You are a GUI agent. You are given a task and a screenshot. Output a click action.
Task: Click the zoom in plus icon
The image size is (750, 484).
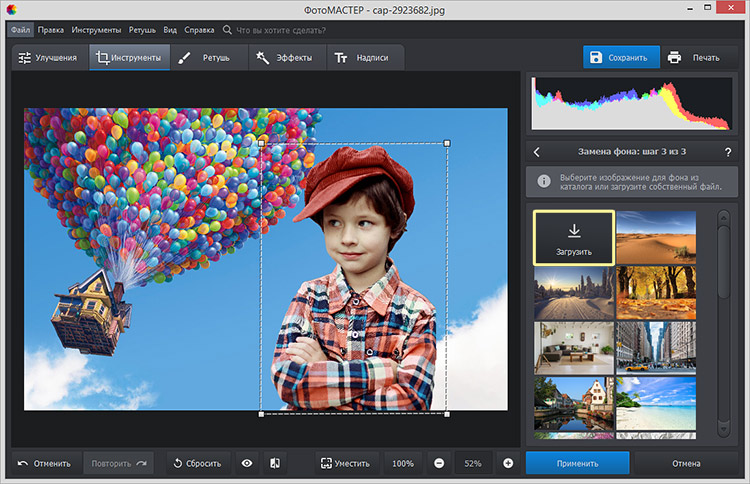(508, 463)
